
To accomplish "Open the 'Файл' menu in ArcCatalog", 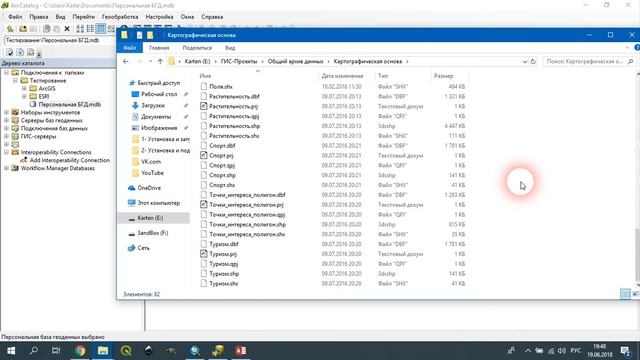I will coord(15,17).
